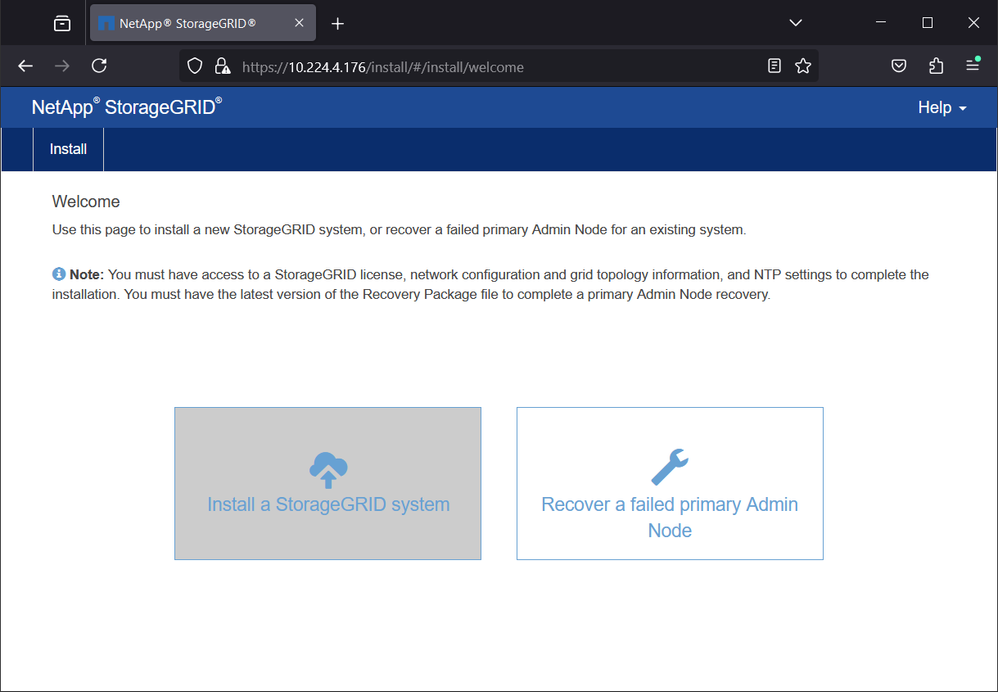Open the browser extensions puzzle icon
Viewport: 998px width, 692px height.
tap(936, 66)
